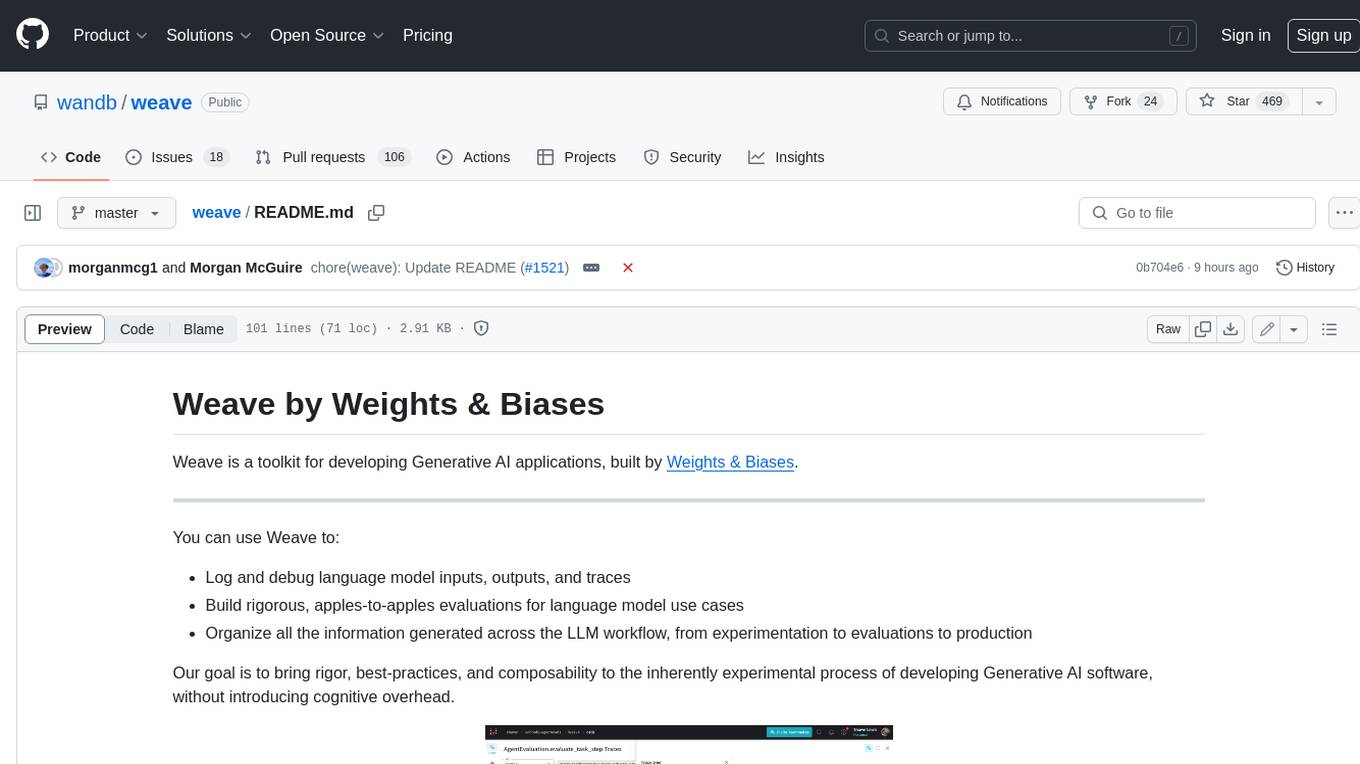Go to weave root in breadcrumb
Image resolution: width=1360 pixels, height=764 pixels.
coord(216,212)
